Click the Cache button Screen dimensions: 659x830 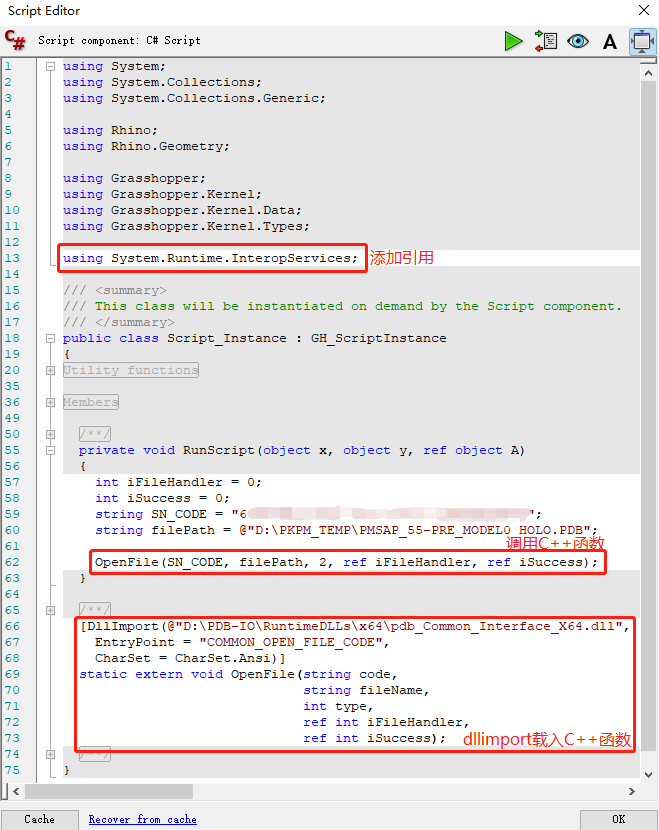(40, 819)
